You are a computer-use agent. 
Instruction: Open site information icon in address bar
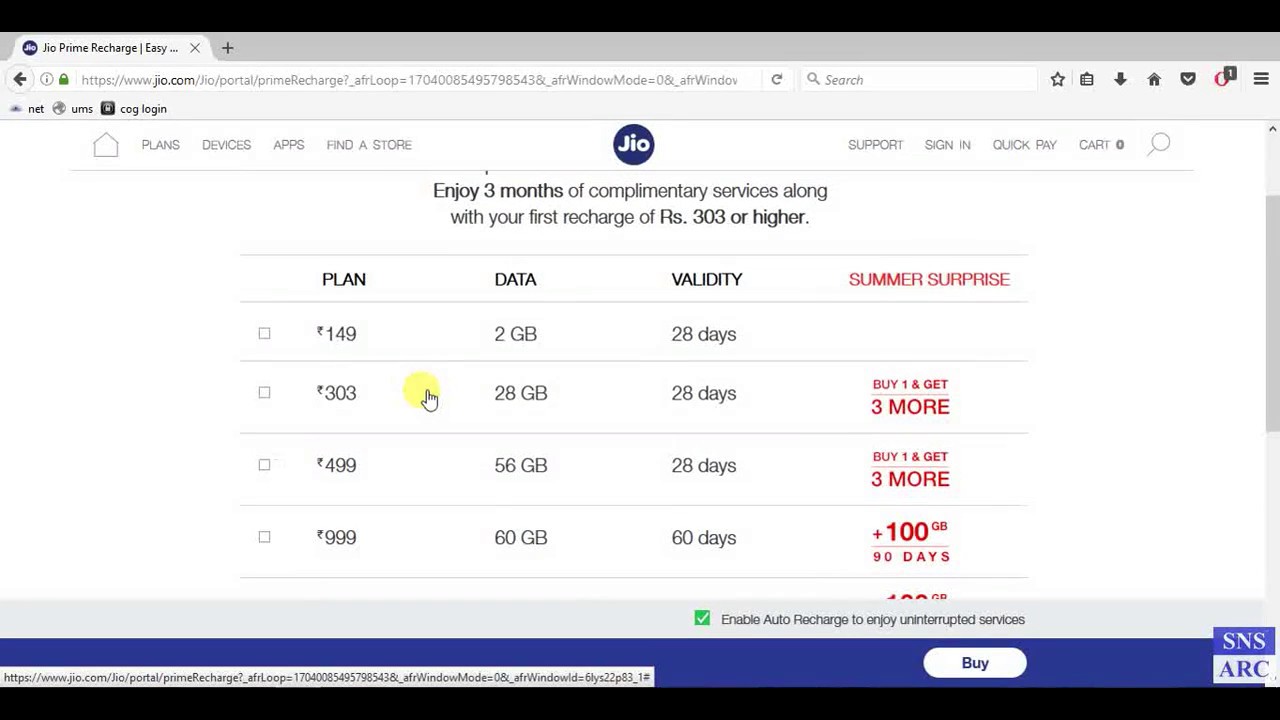pos(47,79)
